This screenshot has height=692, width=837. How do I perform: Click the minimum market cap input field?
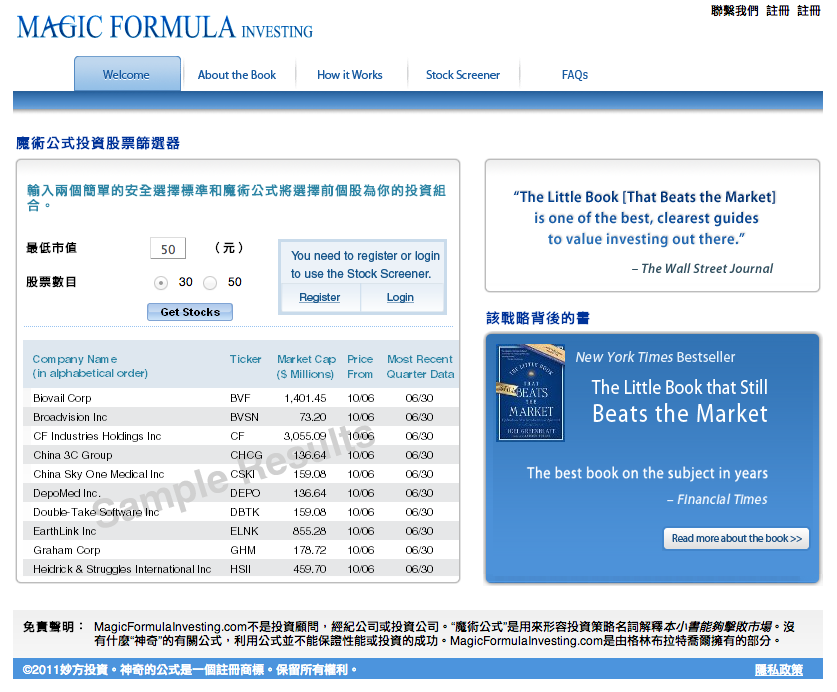tap(168, 249)
